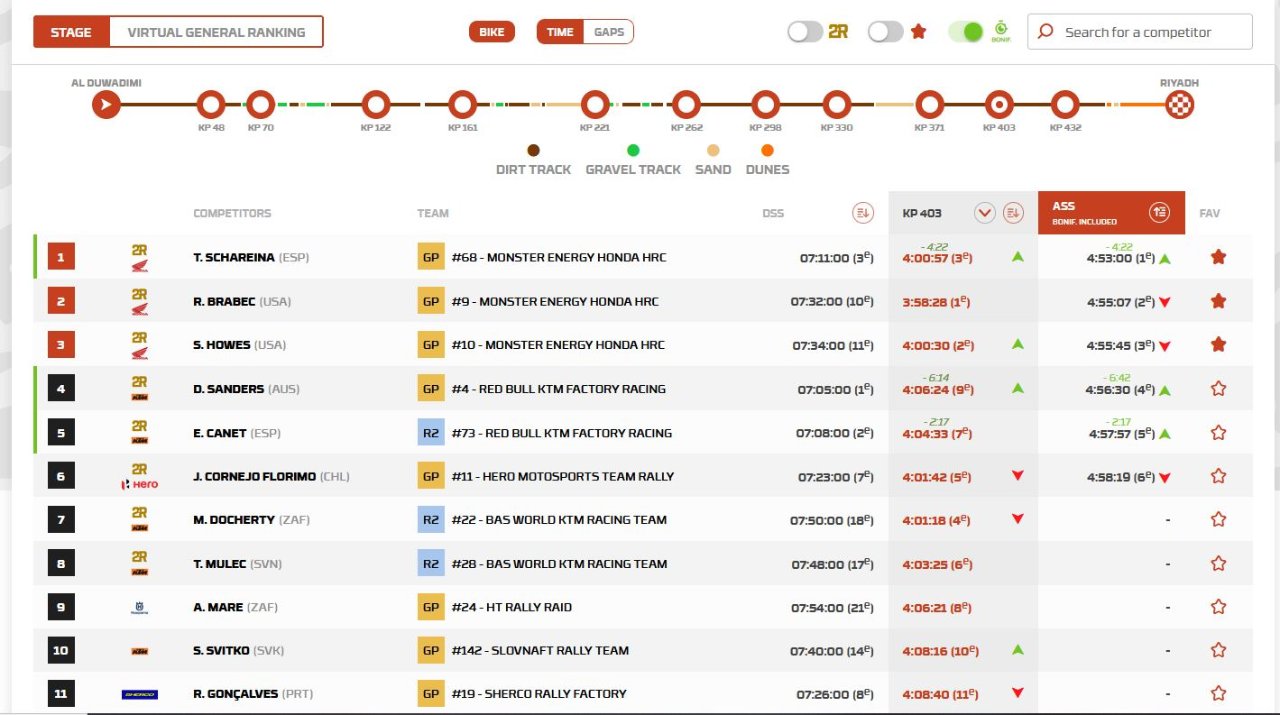Open the BIKE category selector
Screen dimensions: 1280x715
pyautogui.click(x=491, y=32)
